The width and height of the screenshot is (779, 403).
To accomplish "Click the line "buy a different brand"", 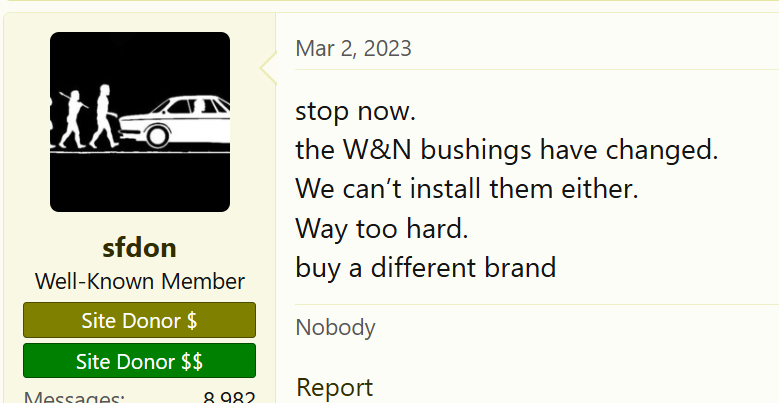I will (x=426, y=267).
